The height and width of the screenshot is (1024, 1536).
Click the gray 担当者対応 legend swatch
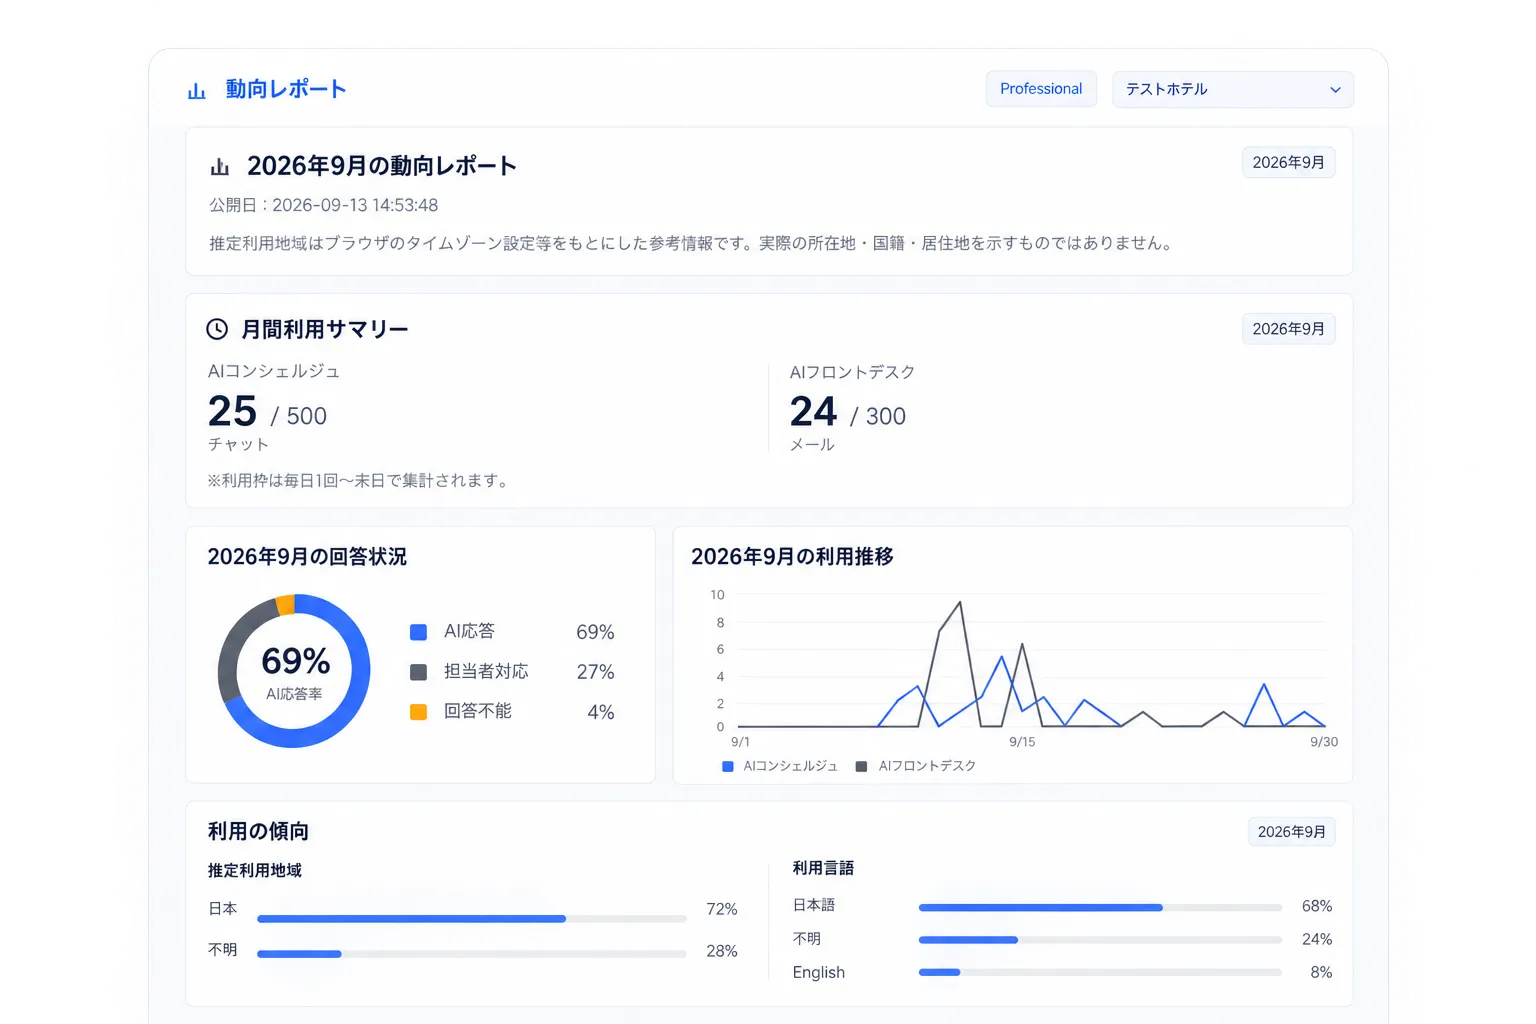point(419,672)
